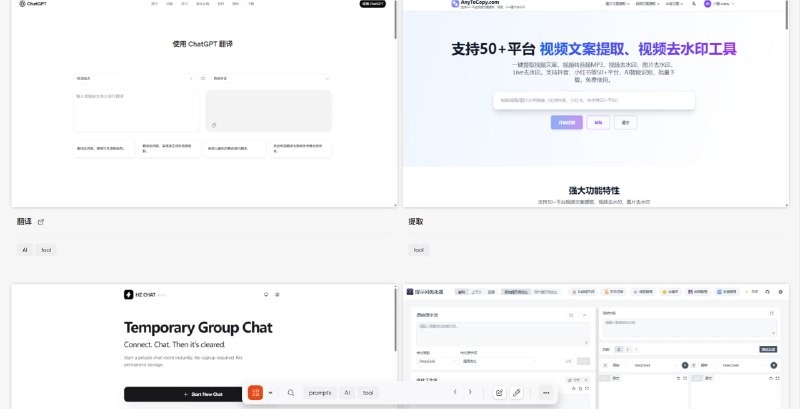The width and height of the screenshot is (800, 409).
Task: Open the external link icon next to 翻译
Action: (x=41, y=222)
